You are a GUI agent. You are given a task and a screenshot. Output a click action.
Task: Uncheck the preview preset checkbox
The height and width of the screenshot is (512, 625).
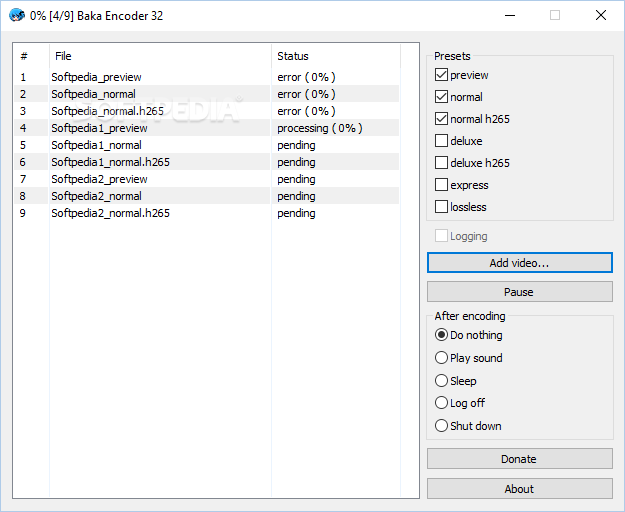[441, 75]
